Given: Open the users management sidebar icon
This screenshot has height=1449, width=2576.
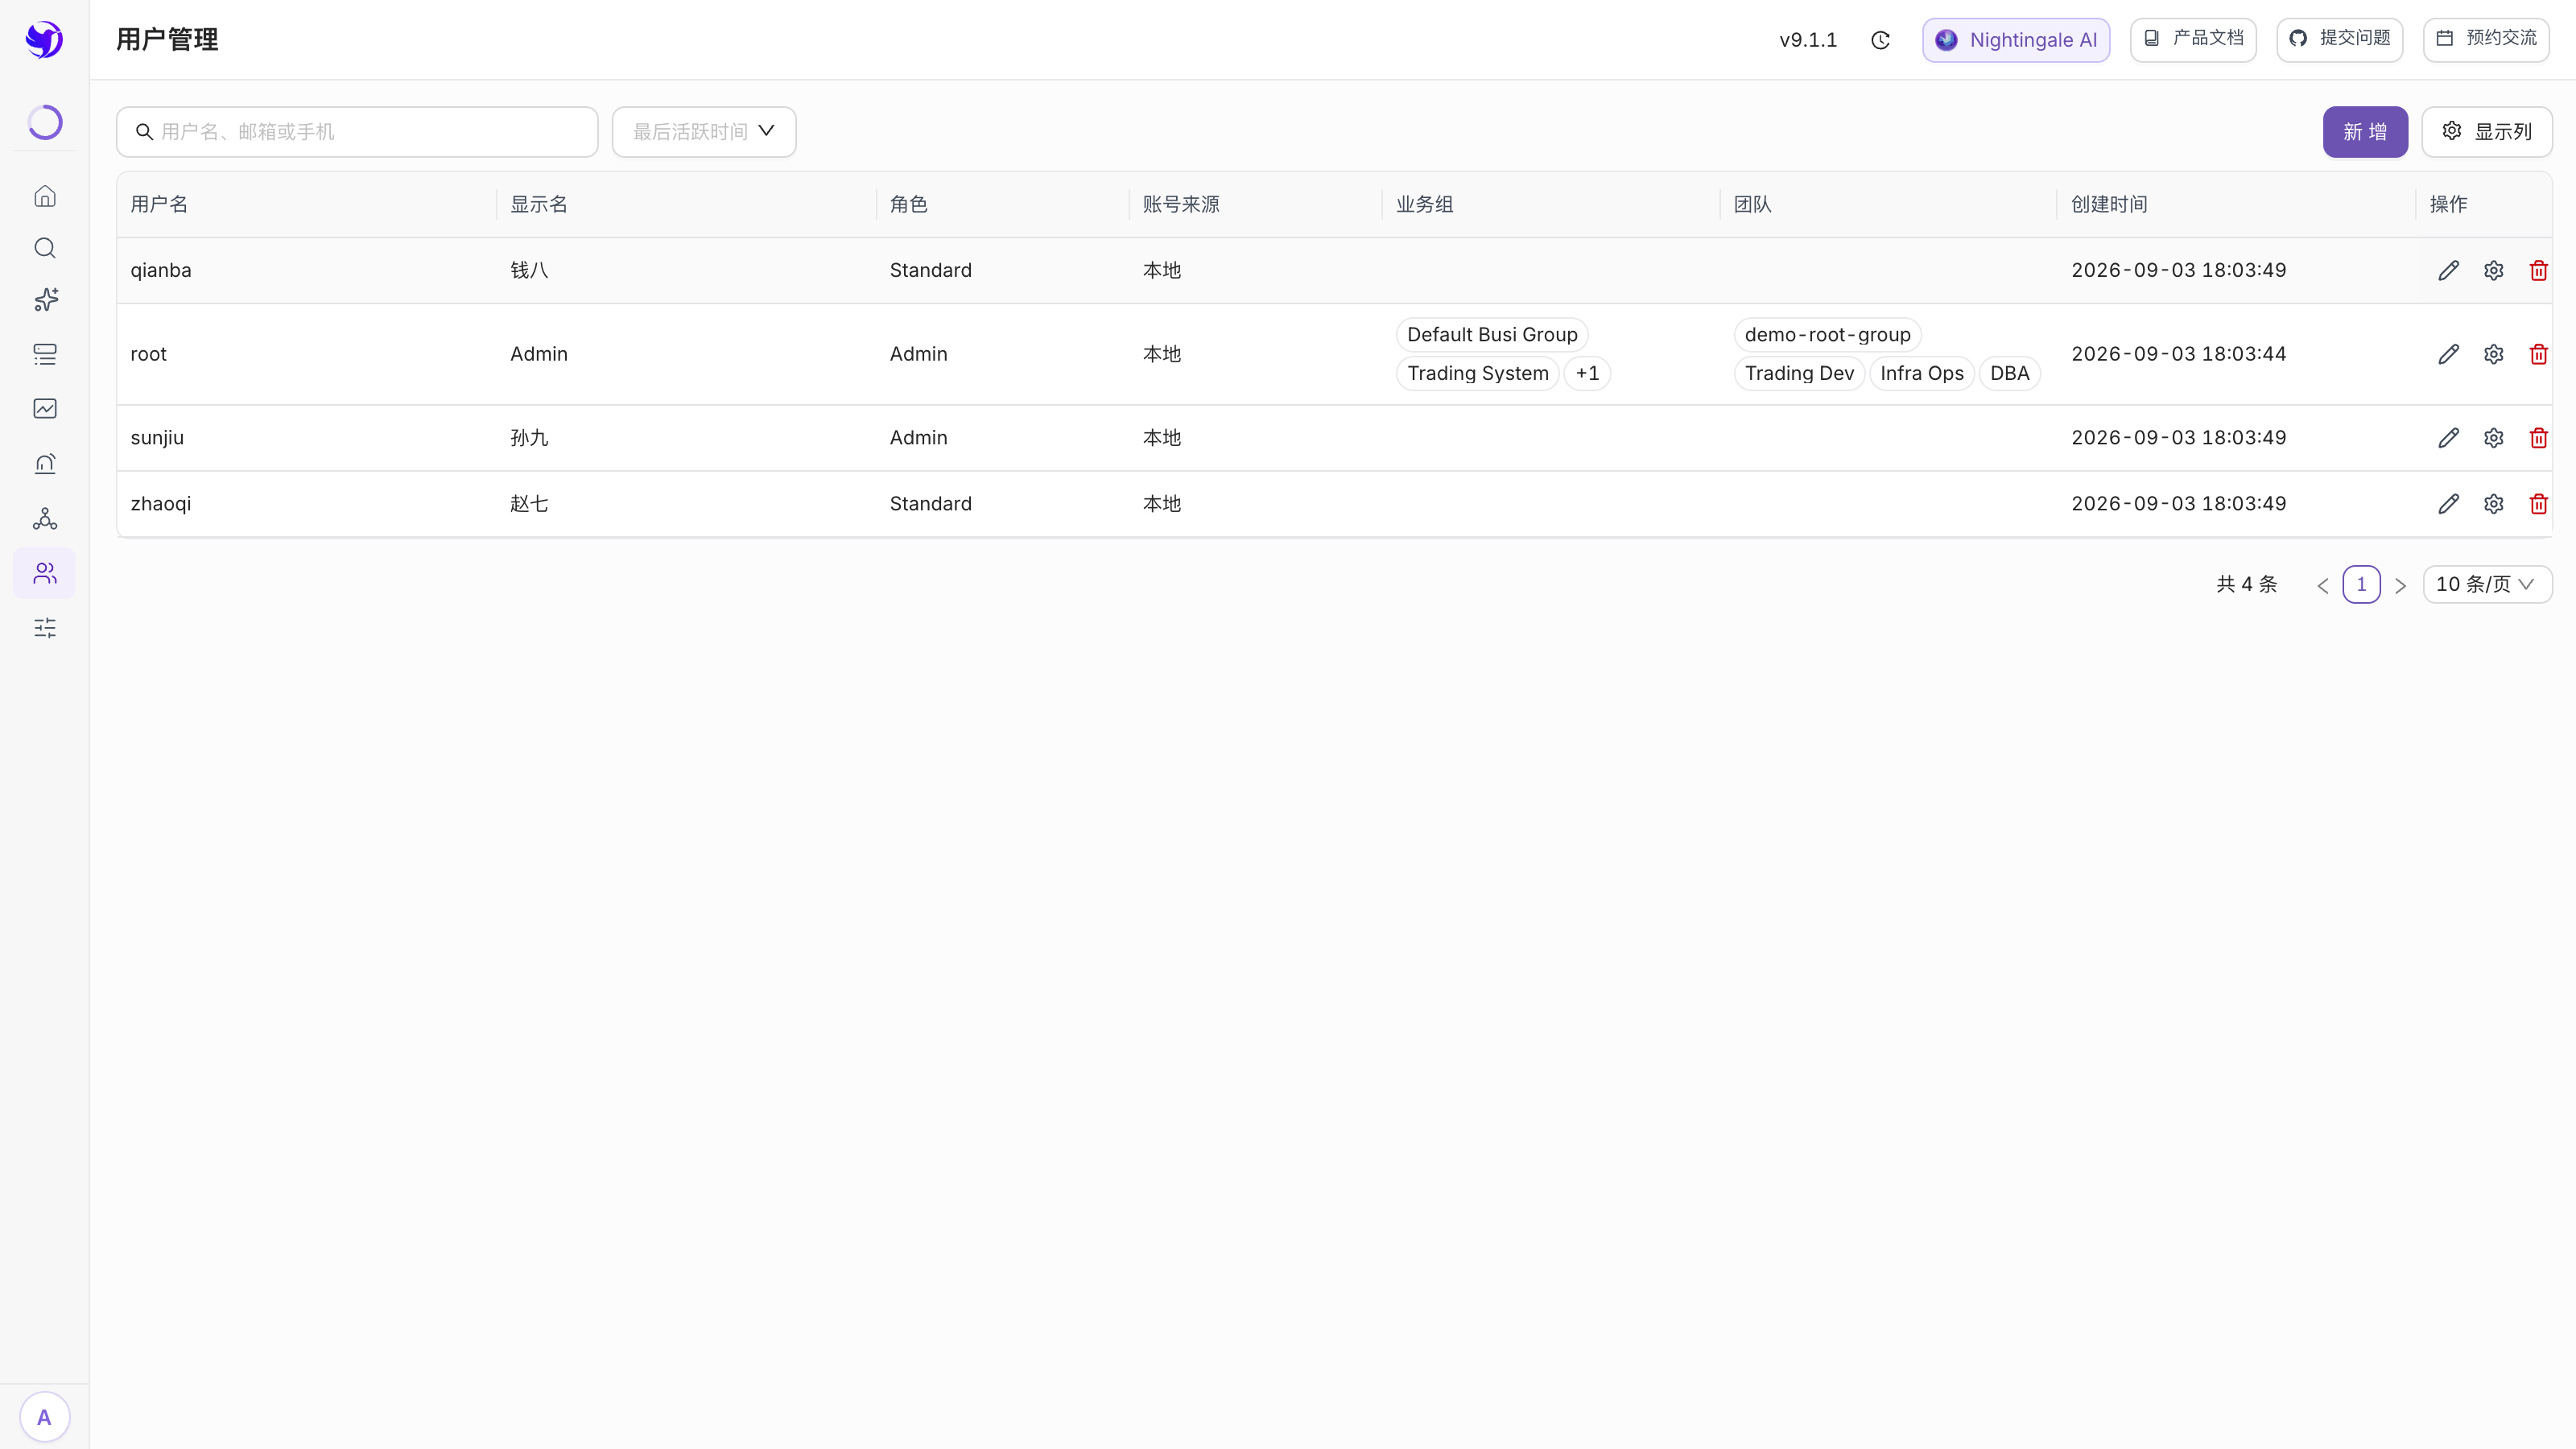Looking at the screenshot, I should click(45, 573).
